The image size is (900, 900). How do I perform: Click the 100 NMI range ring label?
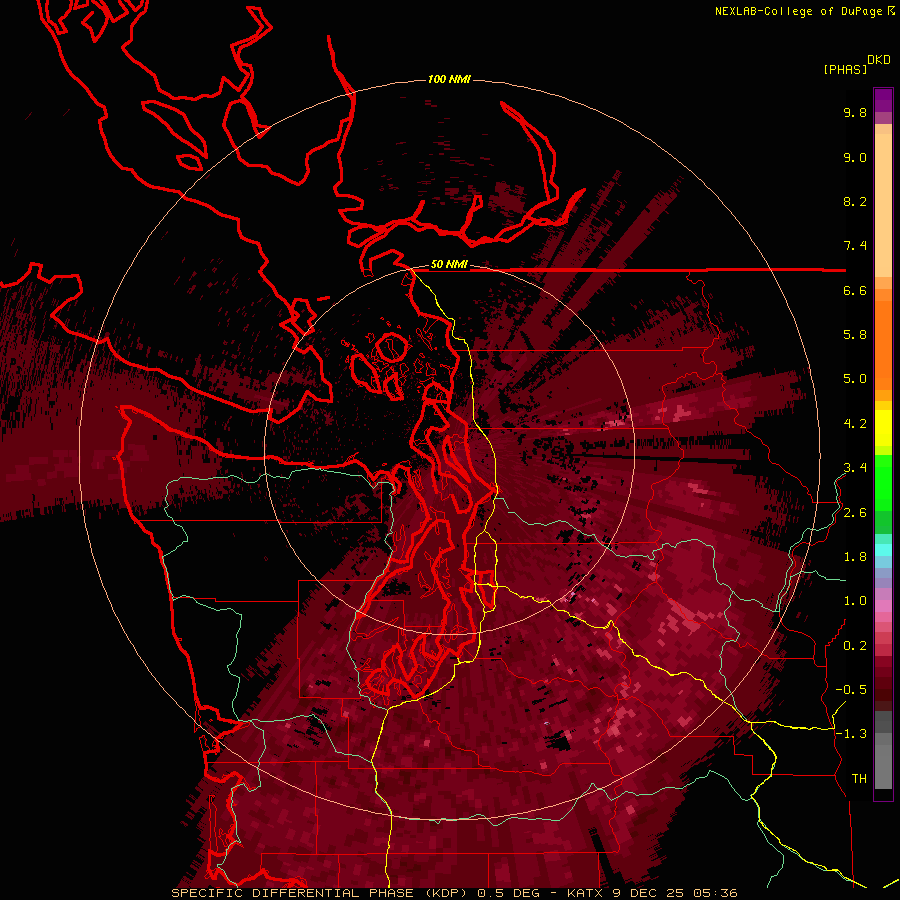point(449,79)
